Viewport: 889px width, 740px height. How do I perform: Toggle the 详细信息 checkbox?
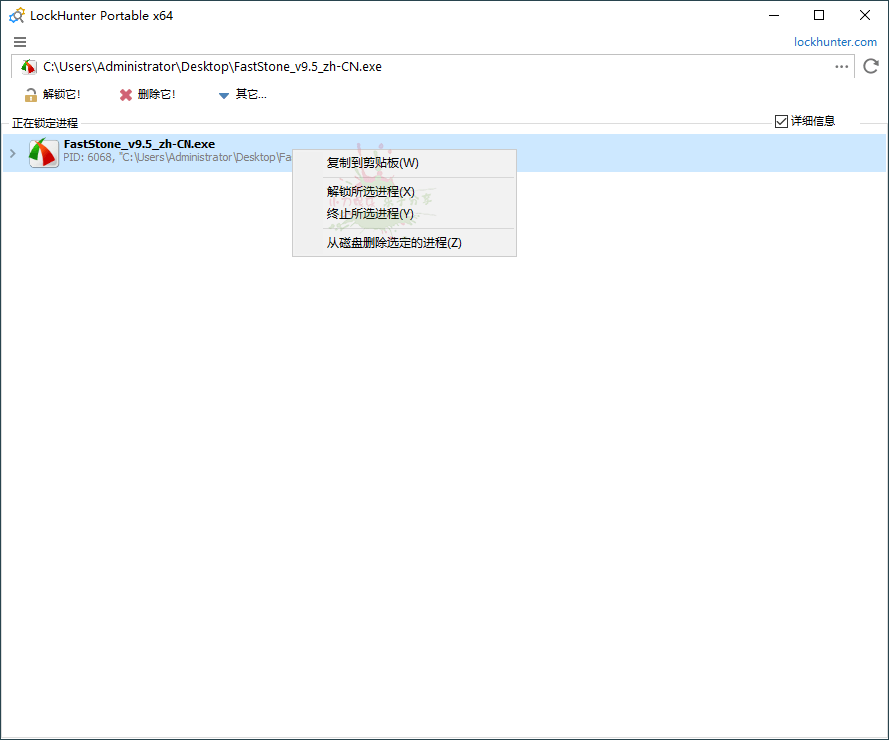(x=780, y=121)
